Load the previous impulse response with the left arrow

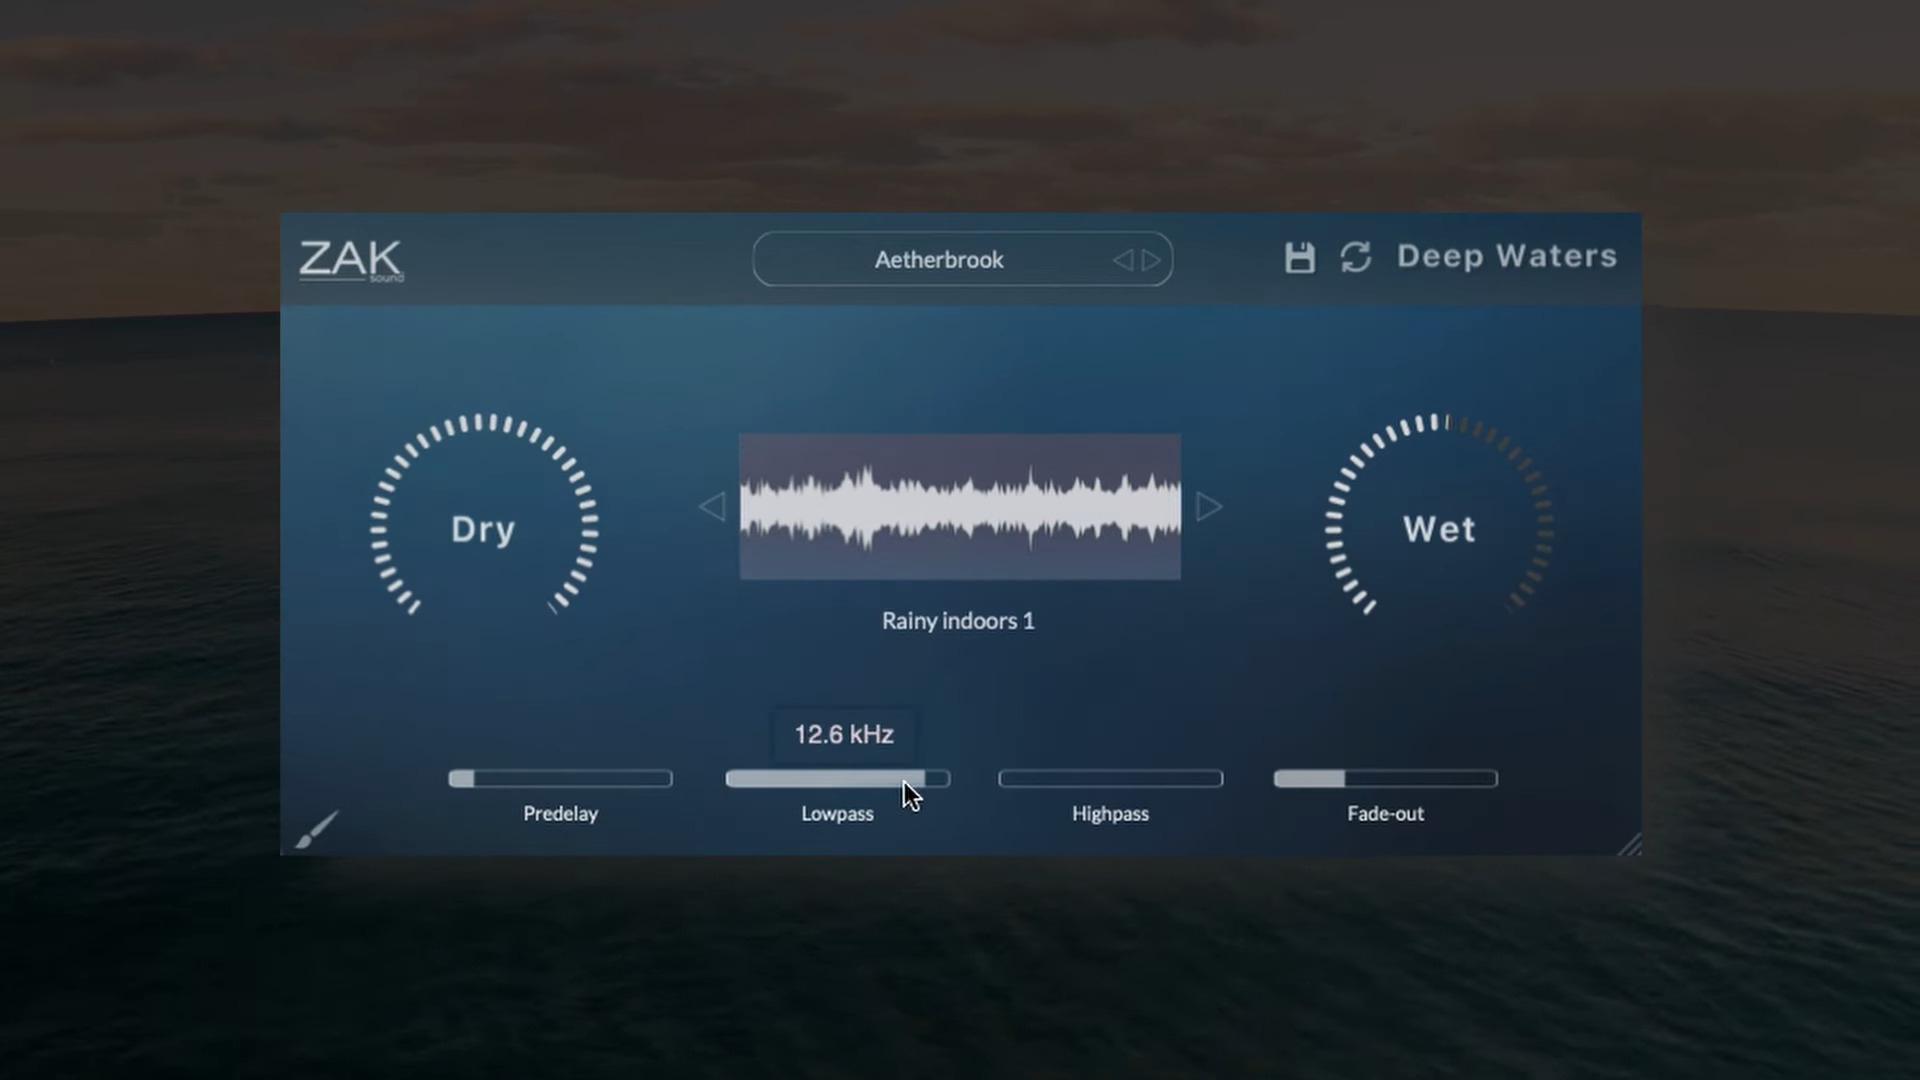point(712,507)
